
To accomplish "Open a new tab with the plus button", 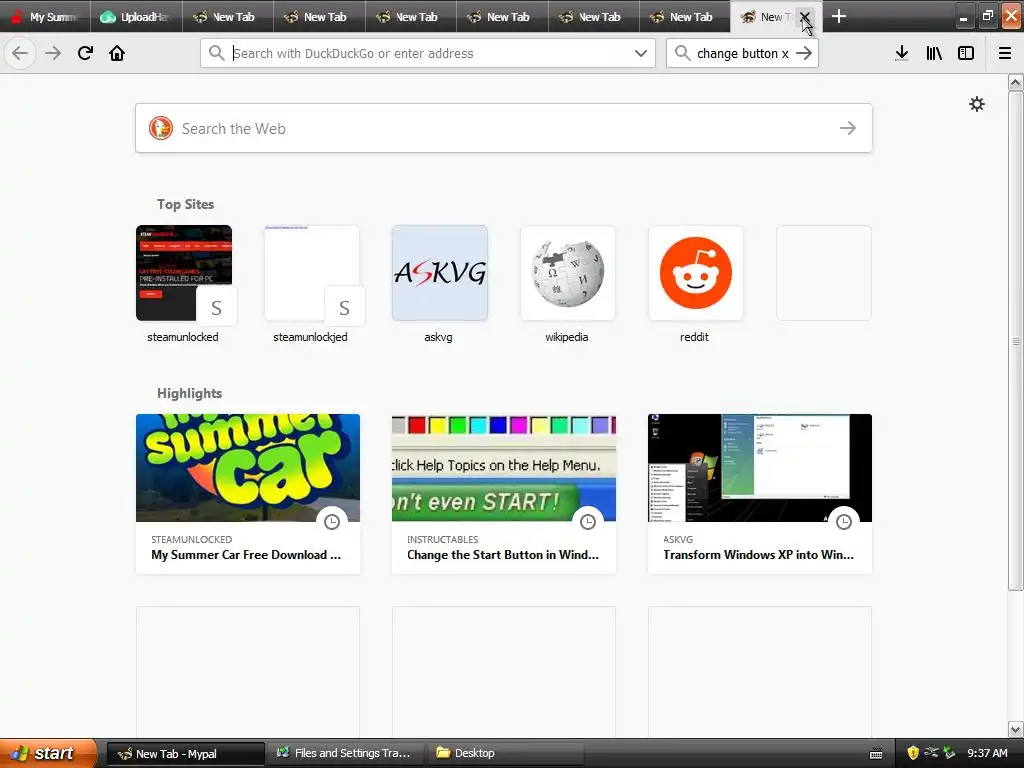I will coord(839,16).
